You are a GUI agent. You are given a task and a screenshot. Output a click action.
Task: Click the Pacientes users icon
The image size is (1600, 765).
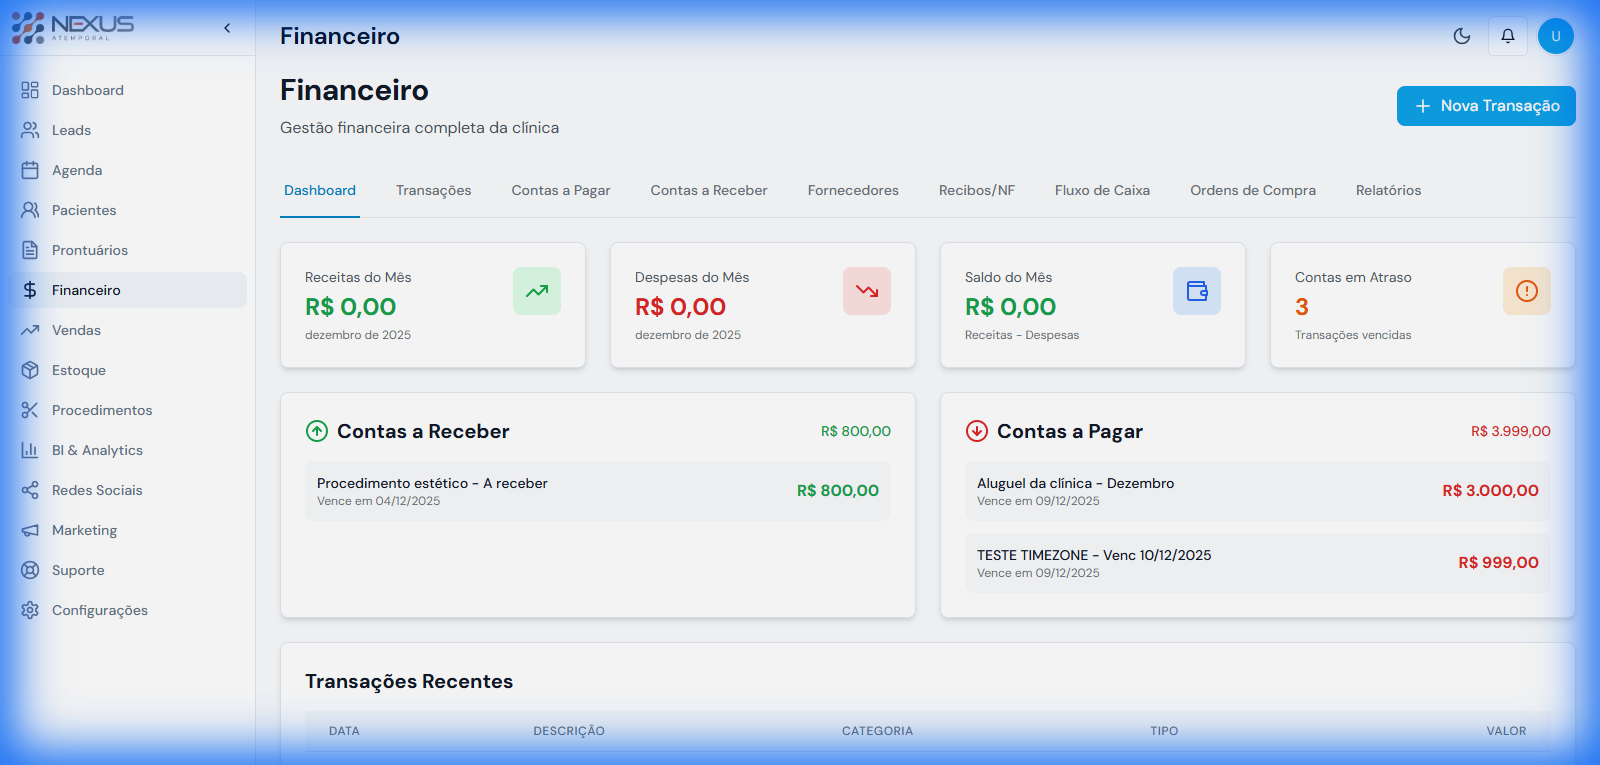pos(30,210)
